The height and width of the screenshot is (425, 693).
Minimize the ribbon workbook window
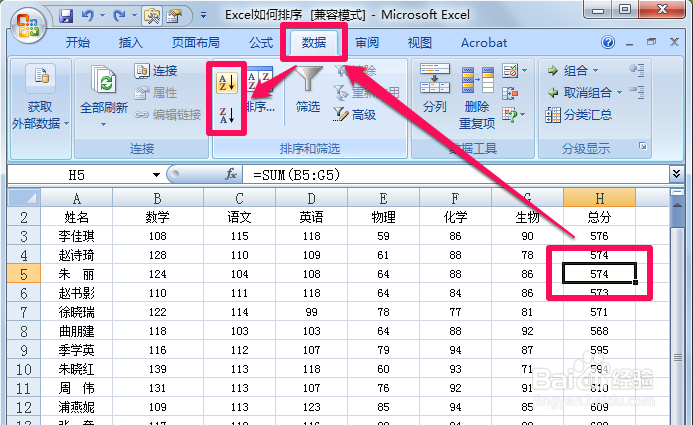click(629, 42)
